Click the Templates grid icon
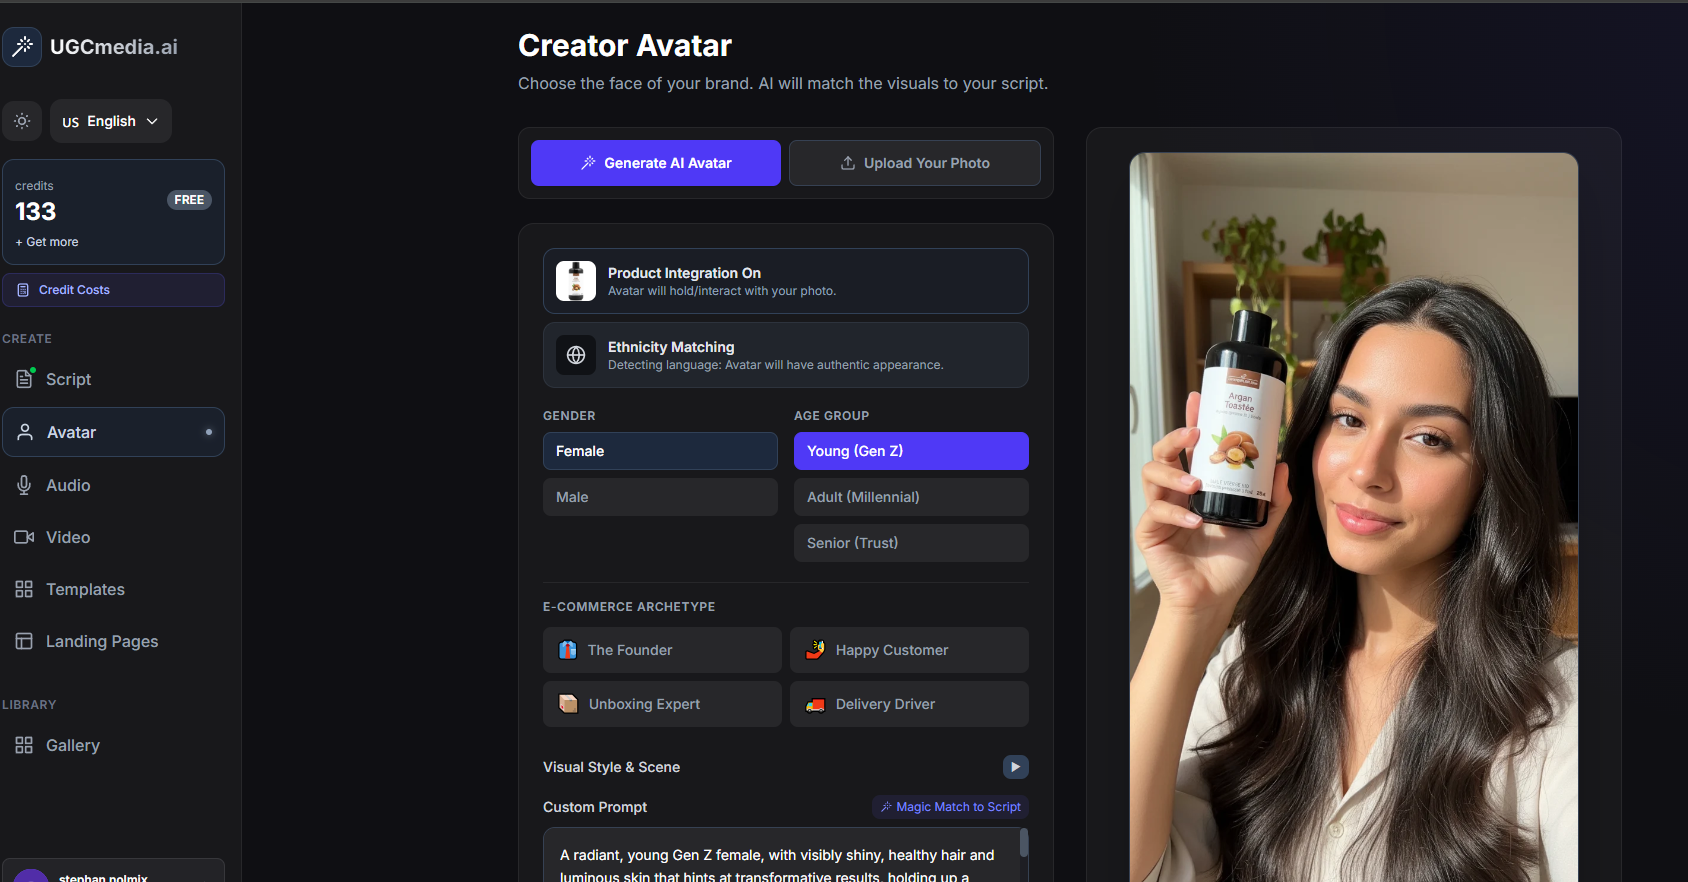The width and height of the screenshot is (1688, 882). pos(24,589)
